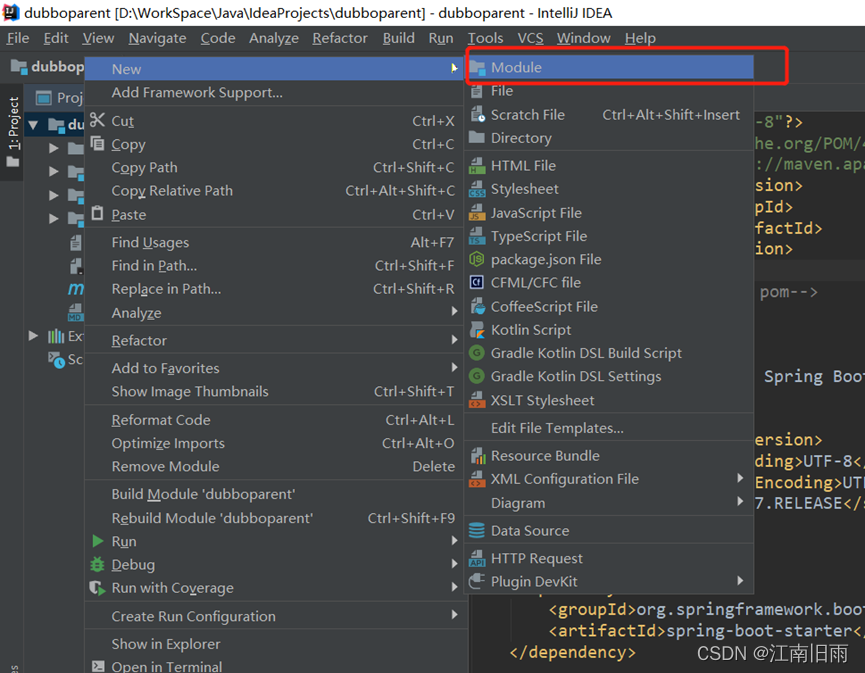865x673 pixels.
Task: Click the Paste clipboard icon
Action: (97, 213)
